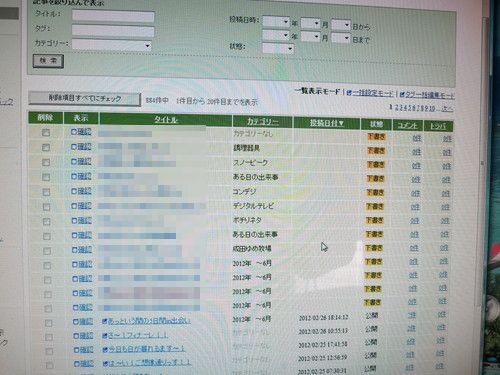
Task: Tick delete checkbox in スノーピーク row
Action: coord(46,162)
